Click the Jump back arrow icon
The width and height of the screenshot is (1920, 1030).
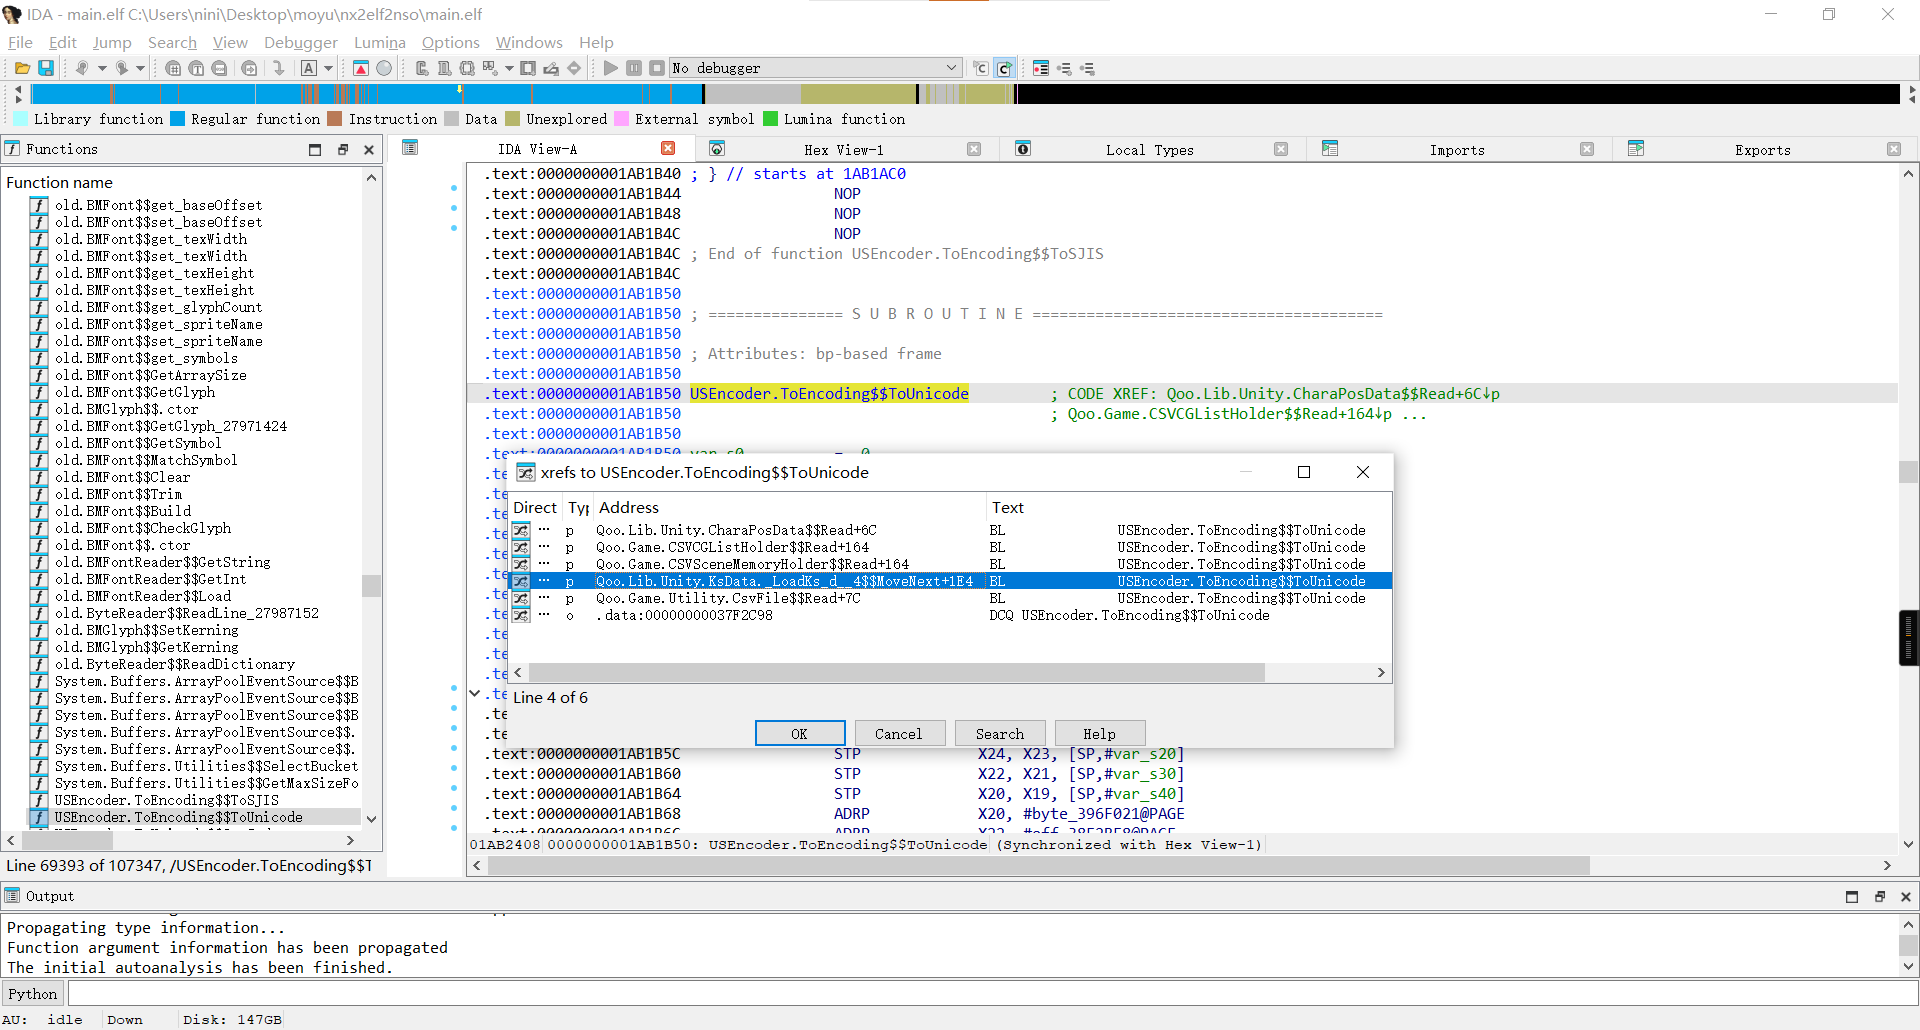pyautogui.click(x=82, y=68)
